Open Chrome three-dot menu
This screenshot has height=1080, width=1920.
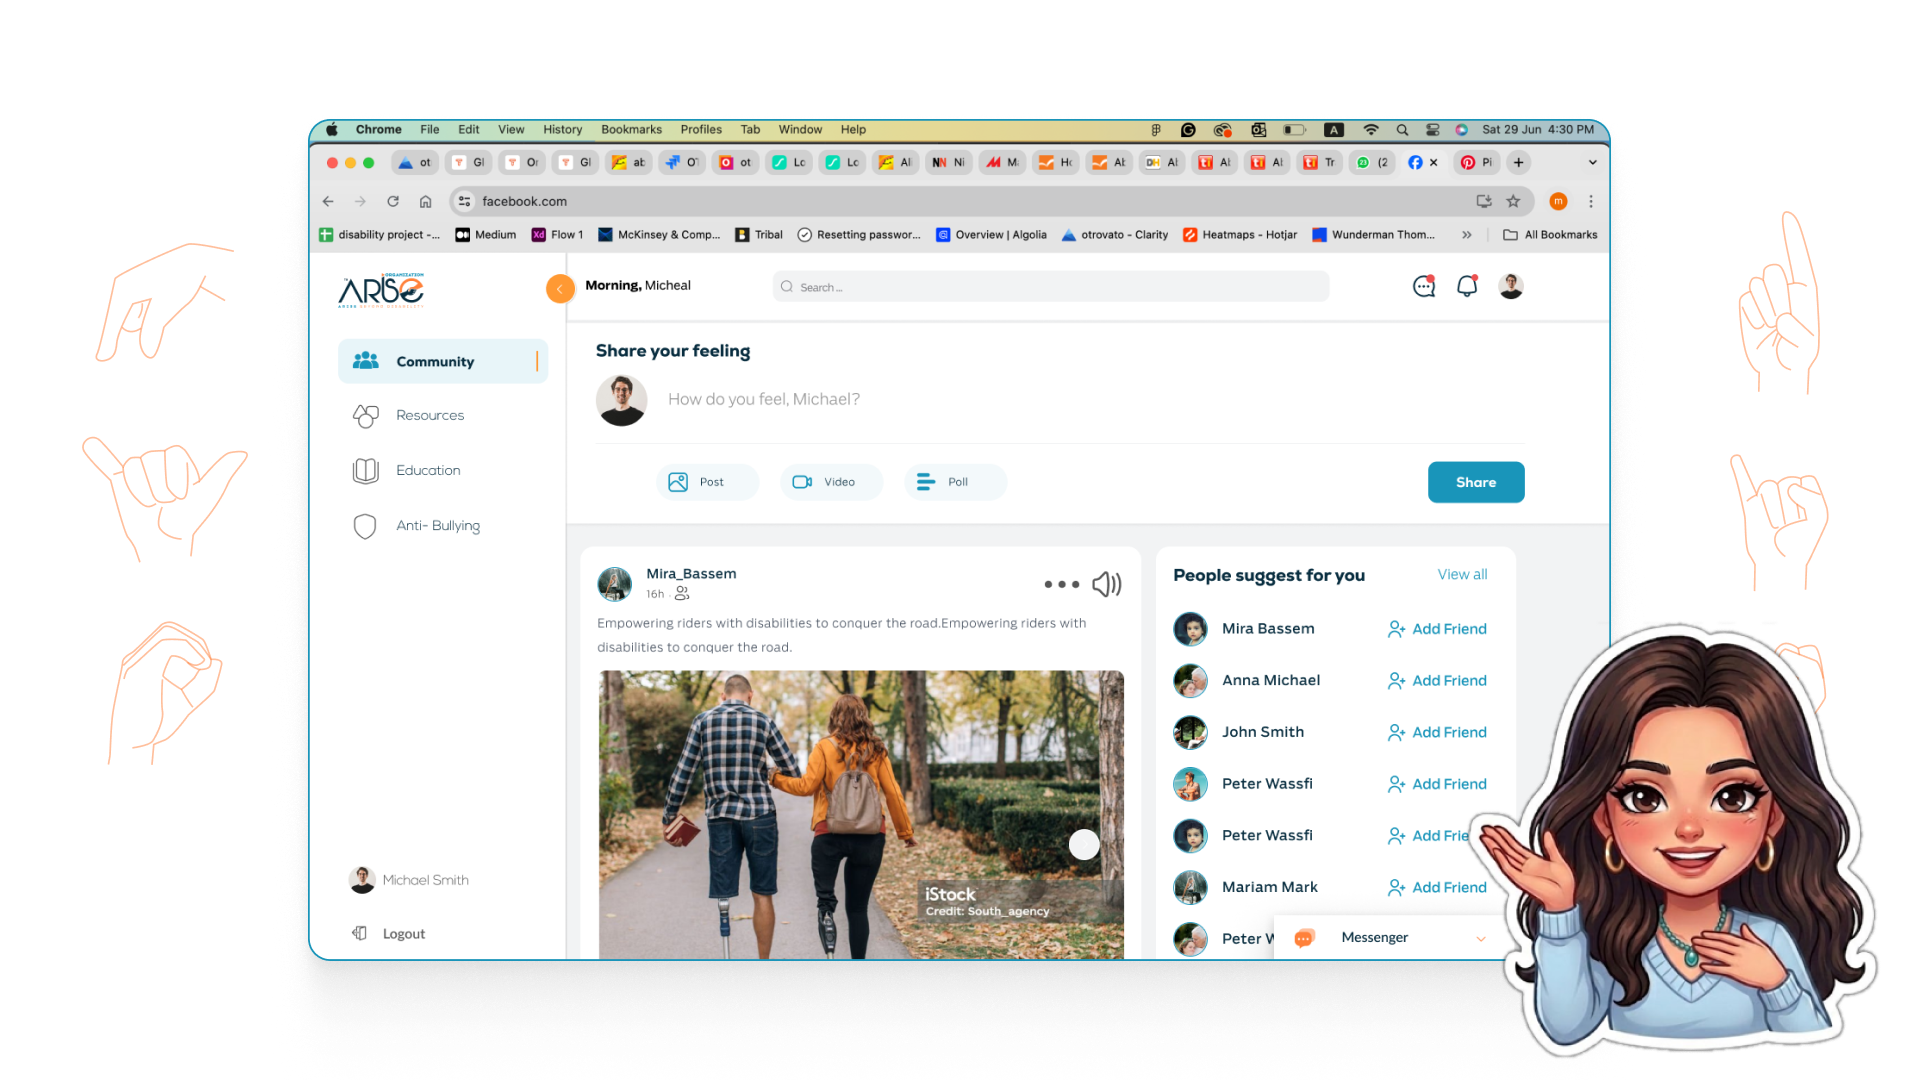click(1590, 201)
